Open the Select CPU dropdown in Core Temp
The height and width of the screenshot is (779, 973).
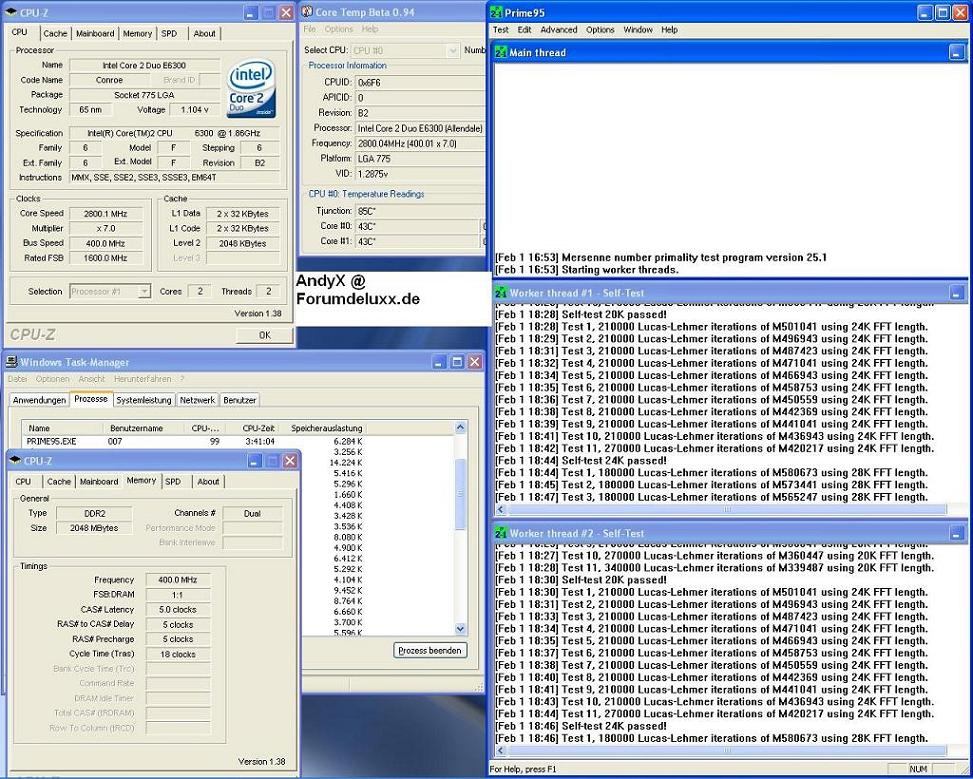(452, 50)
